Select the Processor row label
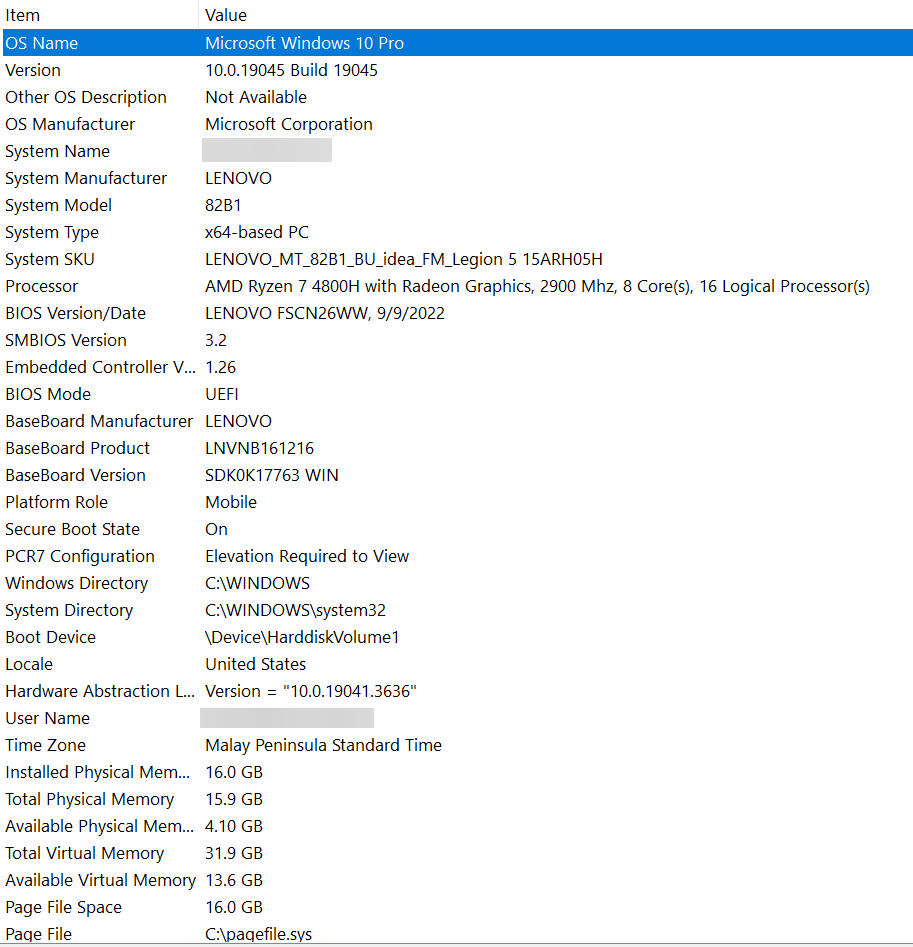The width and height of the screenshot is (913, 947). (42, 286)
